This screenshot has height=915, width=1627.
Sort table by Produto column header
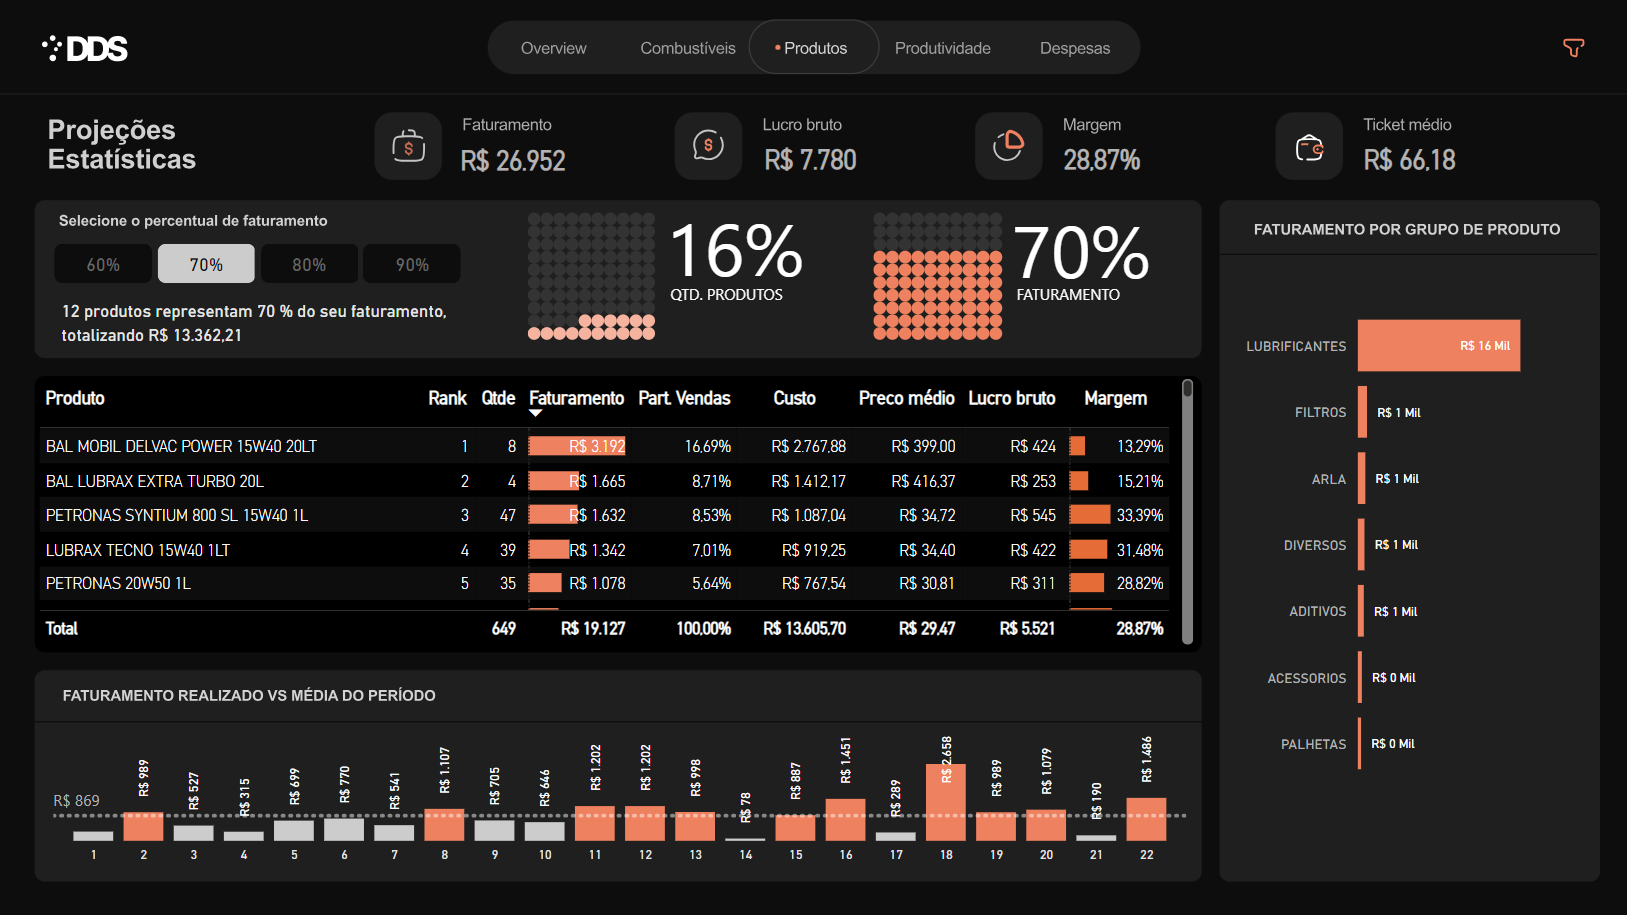click(75, 398)
